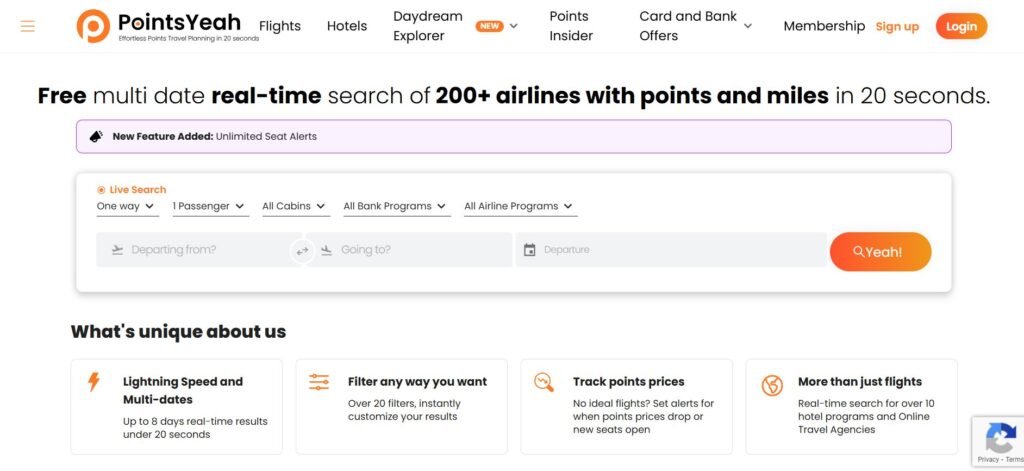
Task: Expand the One way trip type dropdown
Action: [x=125, y=206]
